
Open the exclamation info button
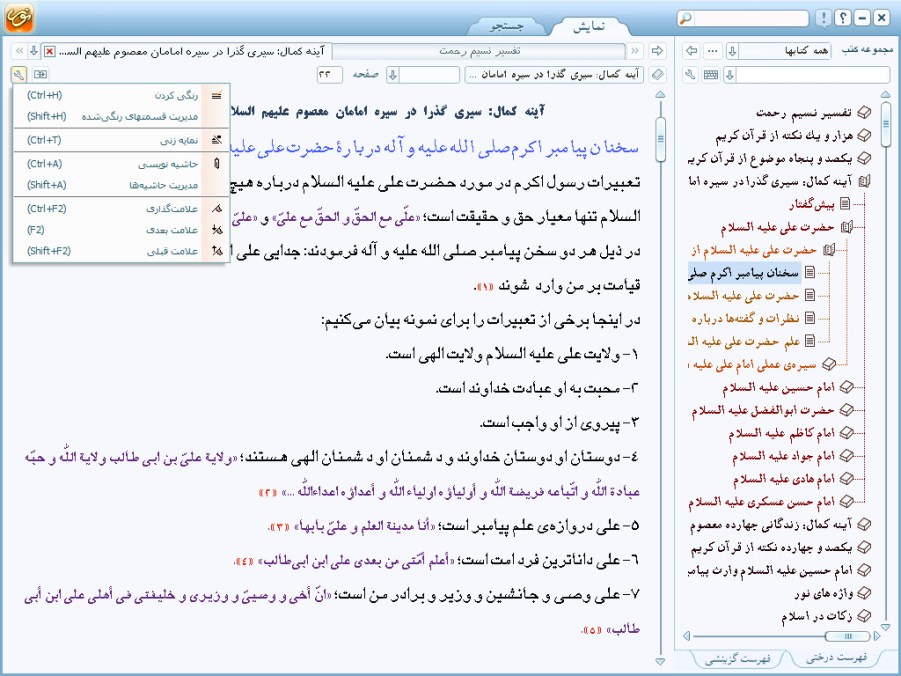(823, 18)
